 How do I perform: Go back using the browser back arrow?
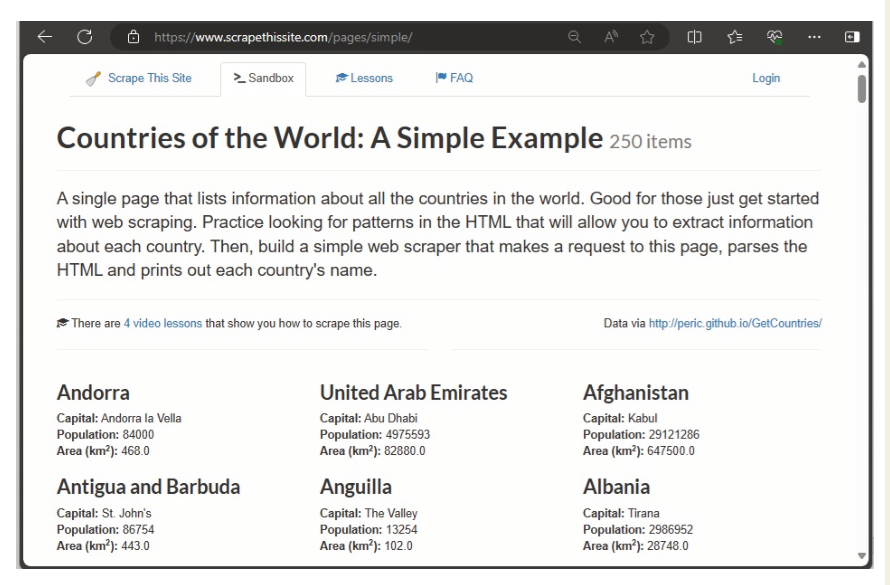point(45,37)
